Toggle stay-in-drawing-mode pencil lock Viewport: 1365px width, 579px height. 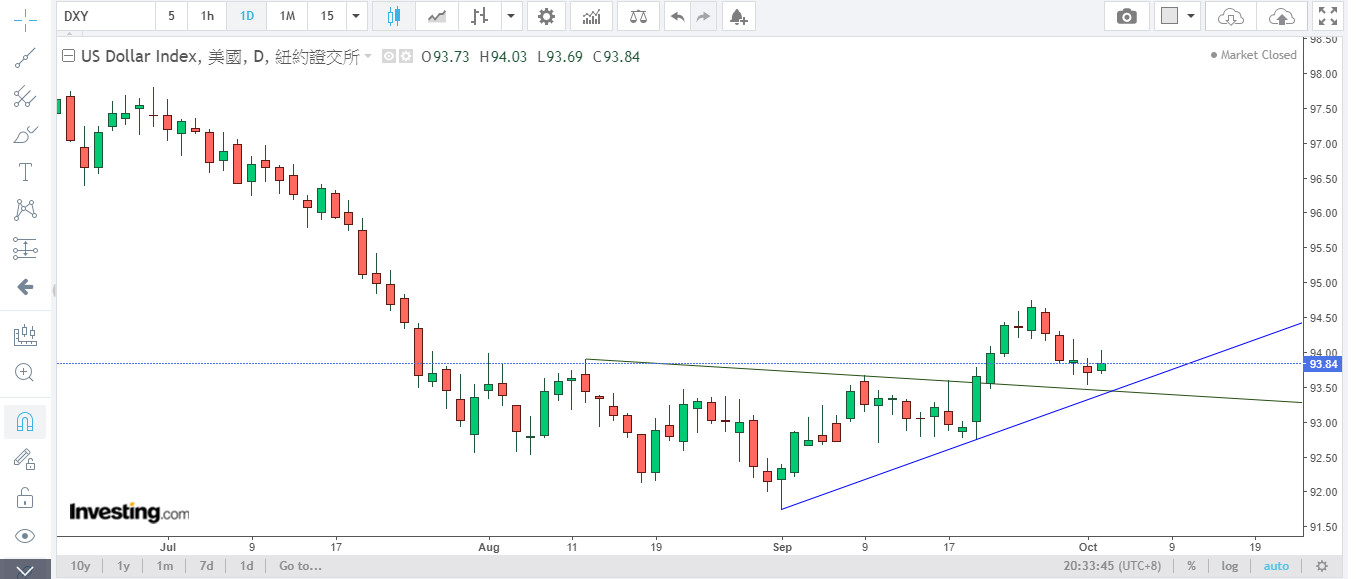pos(25,459)
